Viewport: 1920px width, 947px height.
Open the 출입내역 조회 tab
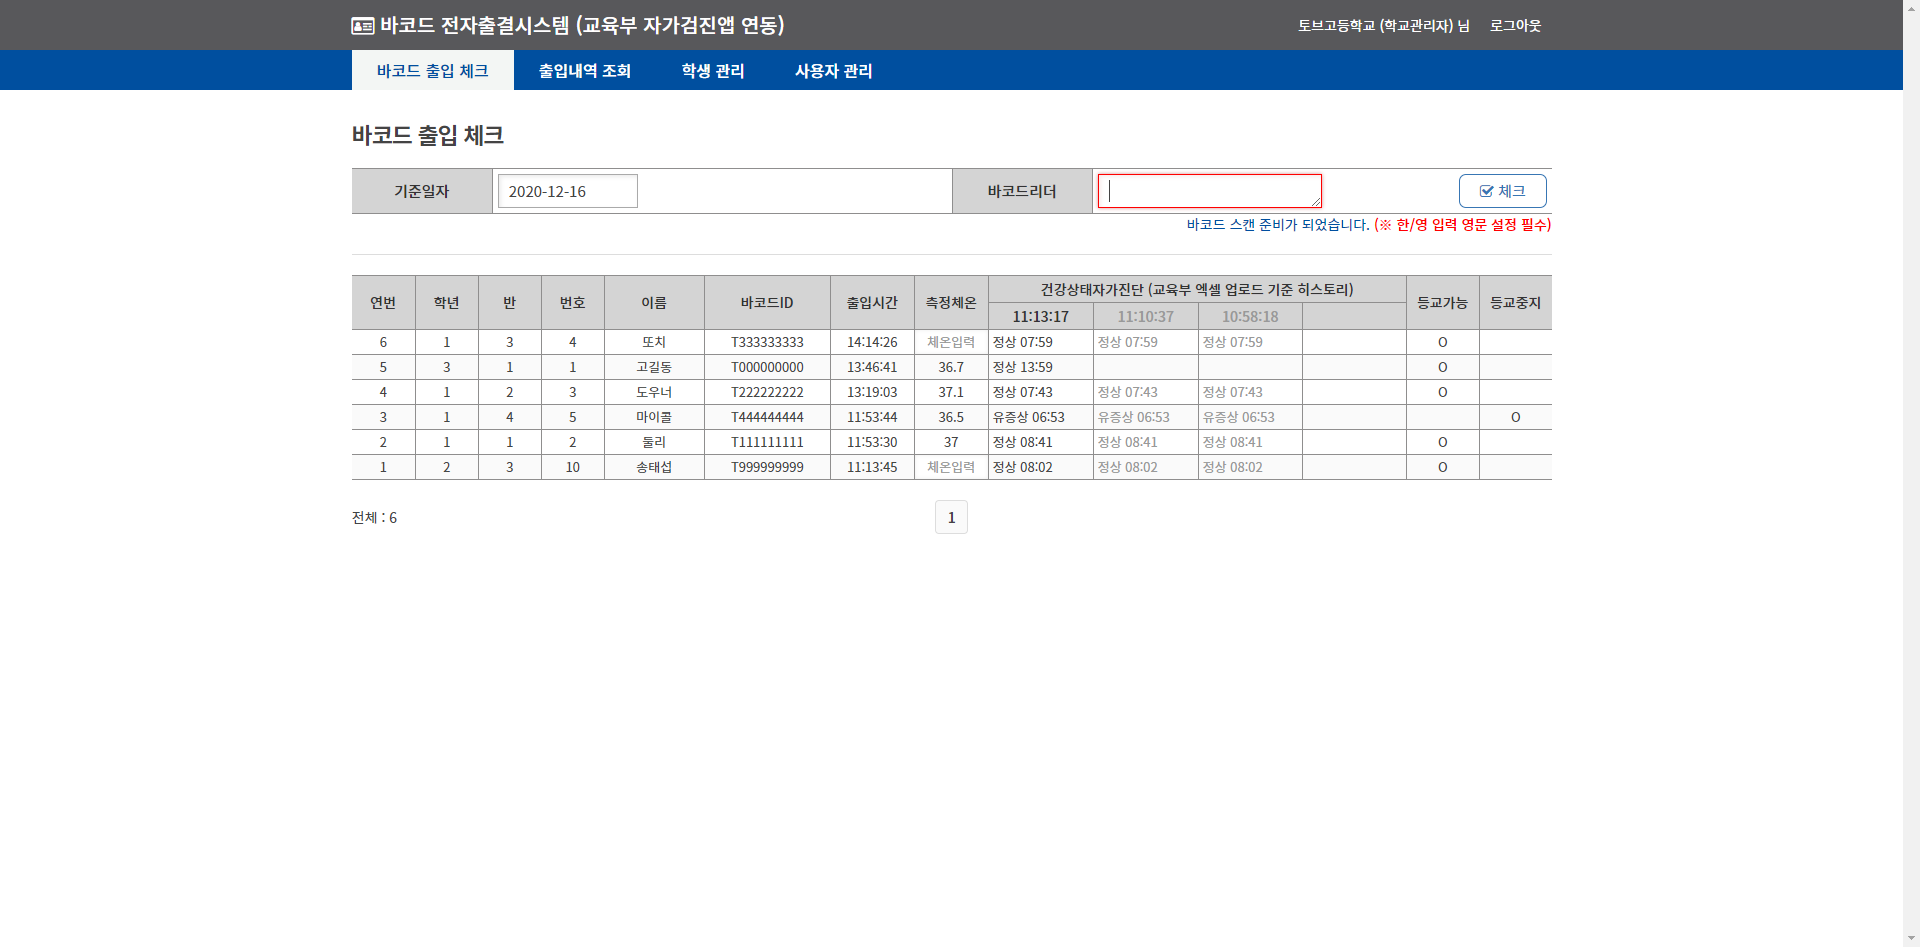(584, 71)
